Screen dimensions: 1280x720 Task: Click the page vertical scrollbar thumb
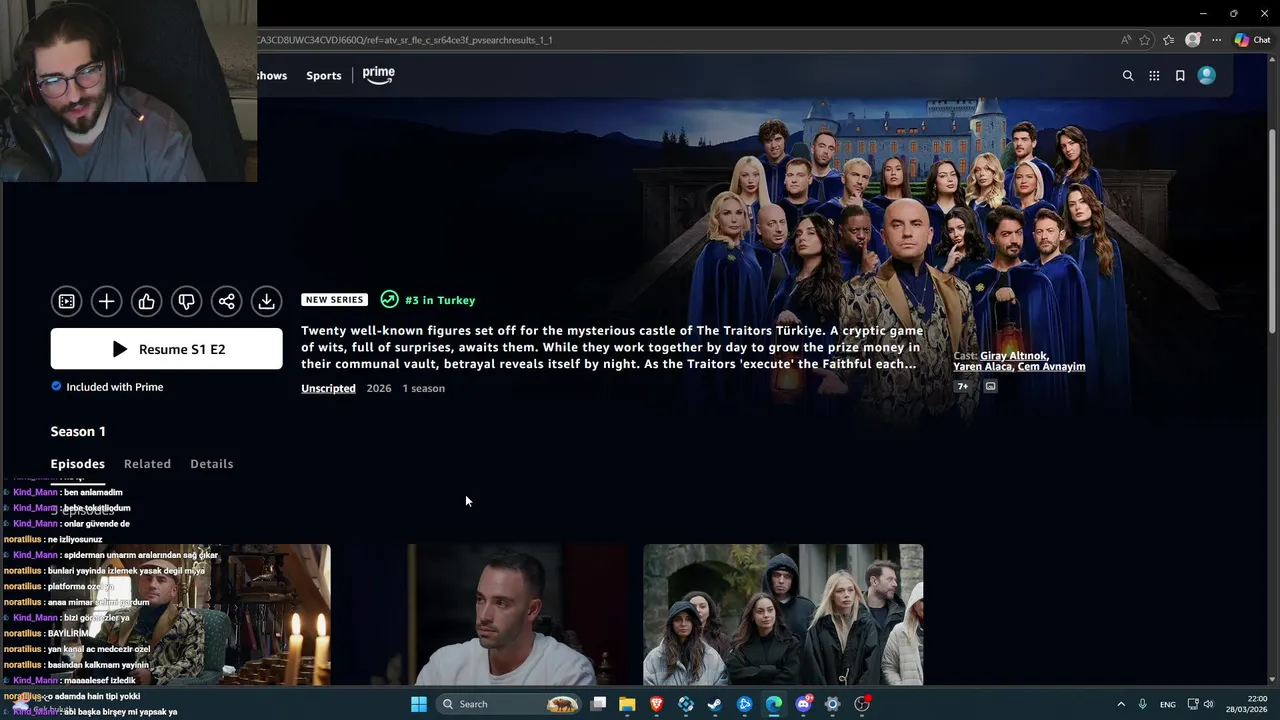[x=1272, y=230]
